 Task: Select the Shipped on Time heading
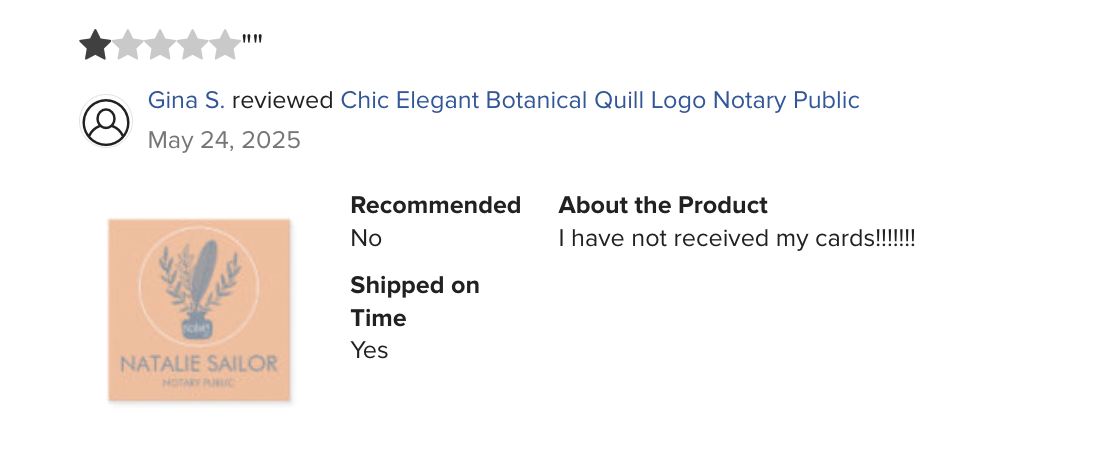click(x=415, y=302)
